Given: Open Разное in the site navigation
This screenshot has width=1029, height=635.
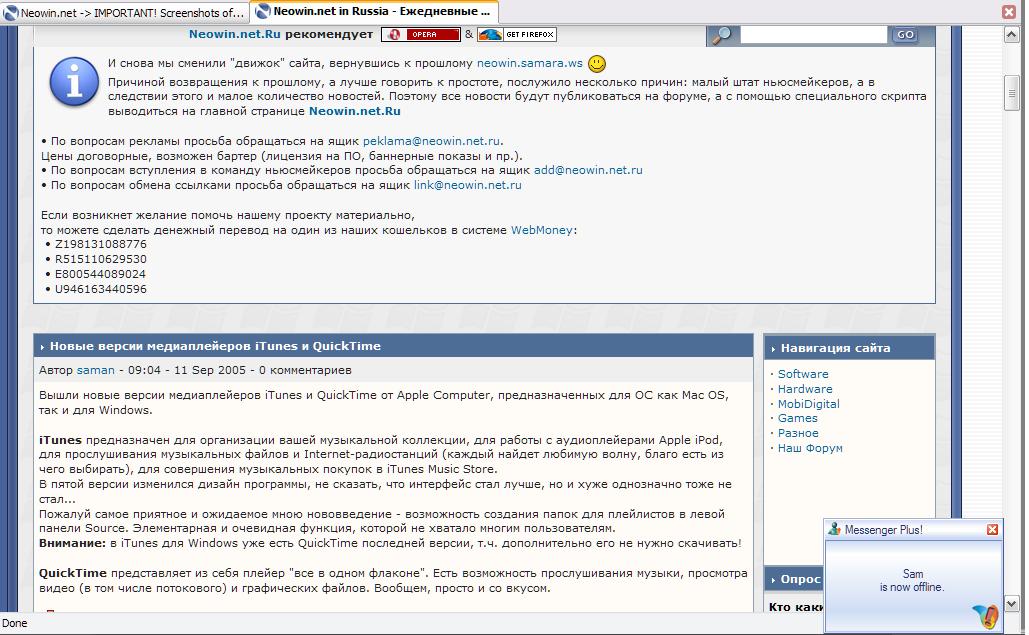Looking at the screenshot, I should point(798,434).
